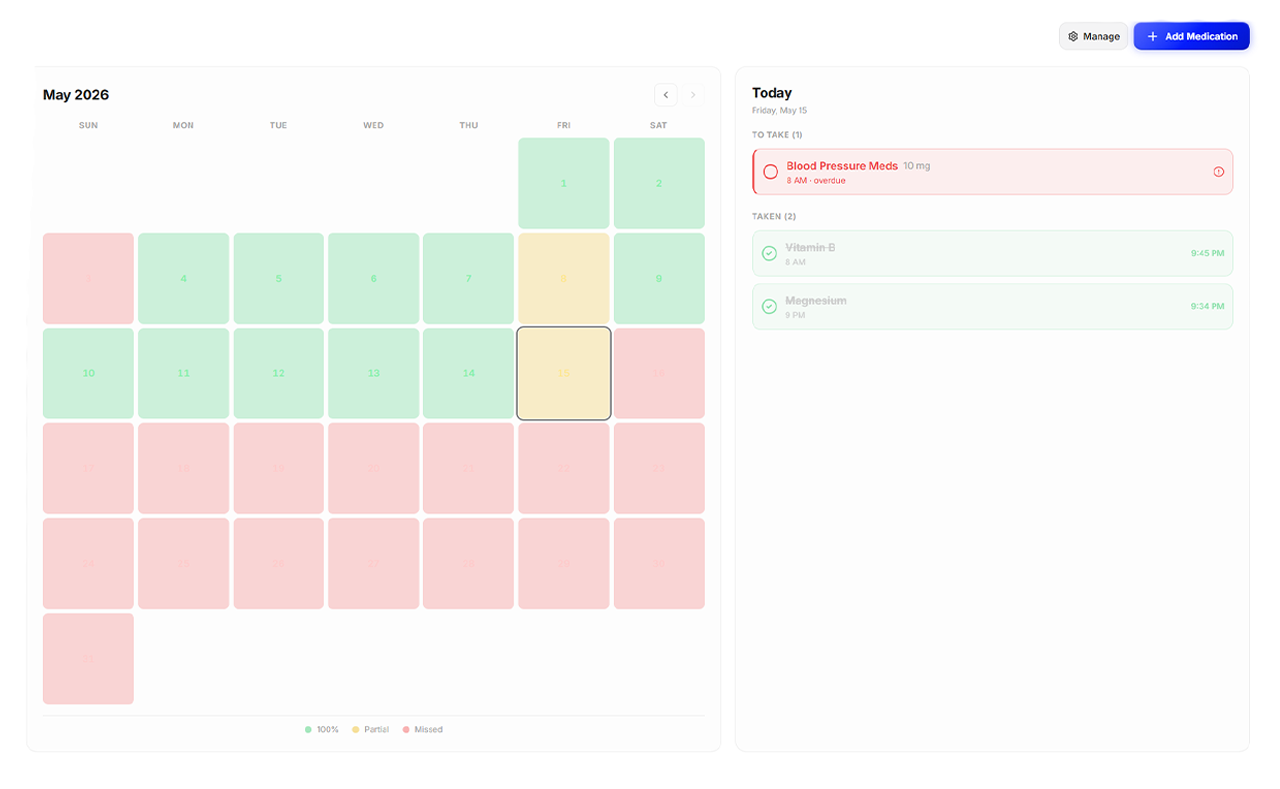Open the Manage medications button
Image resolution: width=1280 pixels, height=789 pixels.
coord(1094,36)
